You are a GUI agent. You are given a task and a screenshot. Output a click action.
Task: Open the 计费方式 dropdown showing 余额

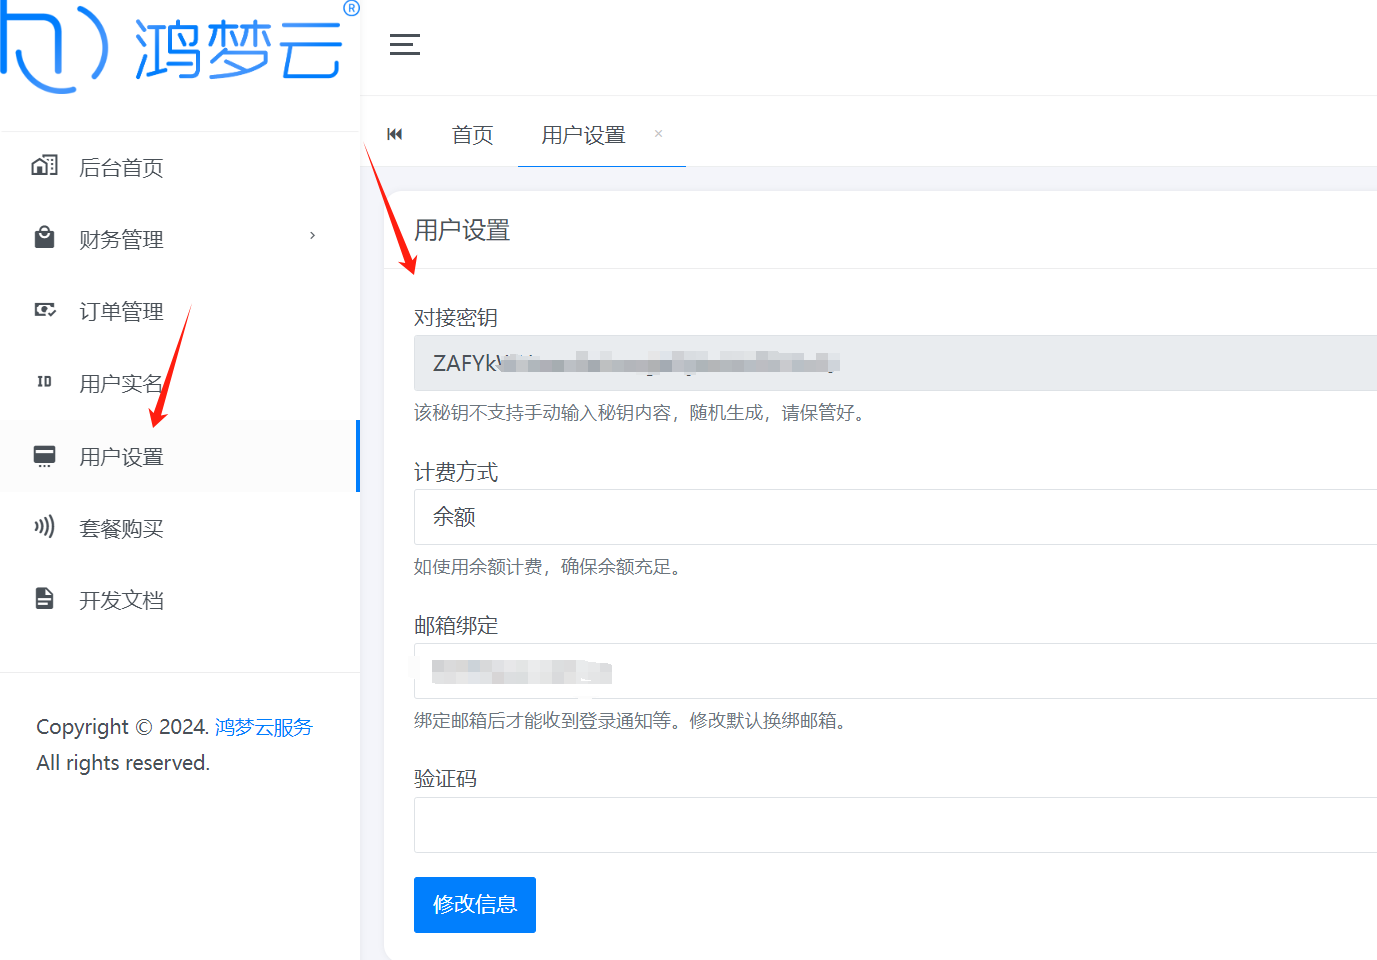(894, 517)
